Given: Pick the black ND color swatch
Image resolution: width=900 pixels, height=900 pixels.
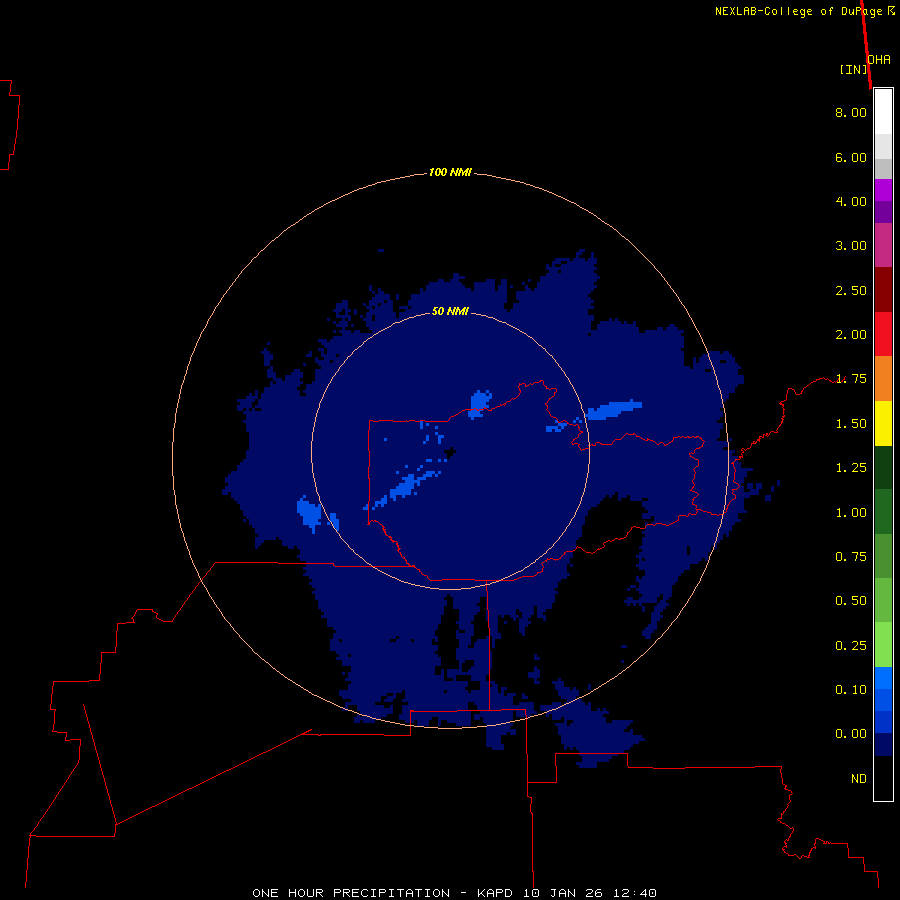Looking at the screenshot, I should click(x=883, y=778).
